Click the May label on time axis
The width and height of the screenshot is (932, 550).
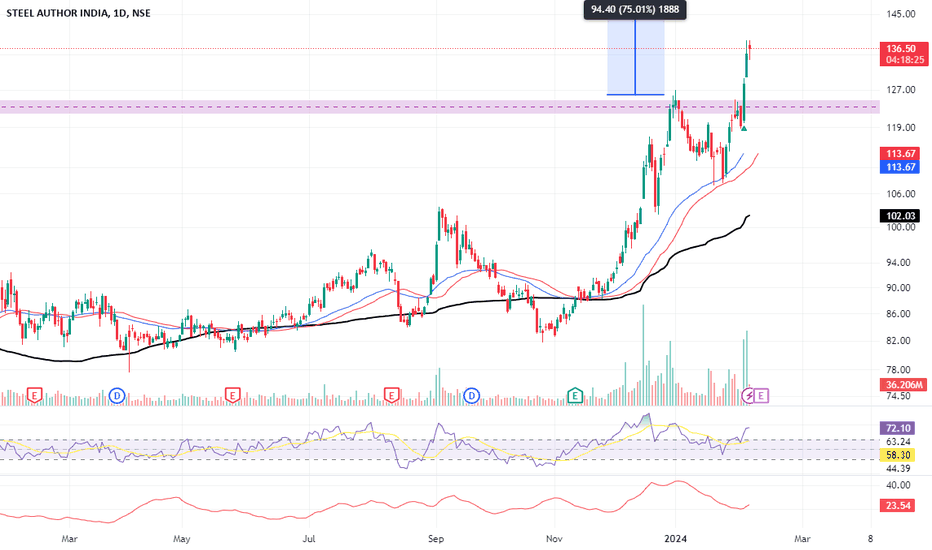[181, 539]
